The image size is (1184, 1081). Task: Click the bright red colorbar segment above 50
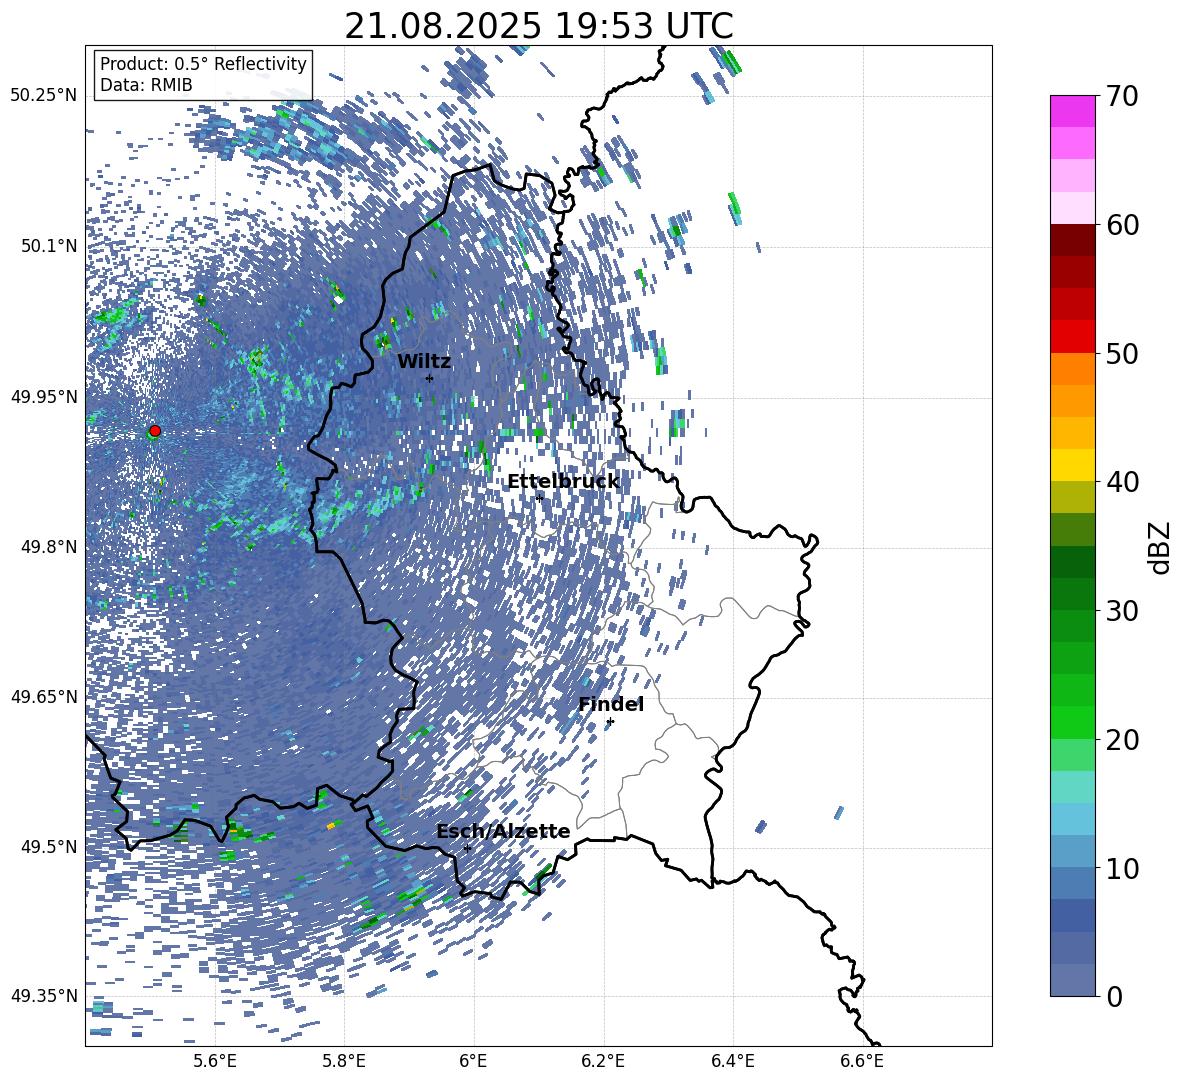click(1073, 337)
